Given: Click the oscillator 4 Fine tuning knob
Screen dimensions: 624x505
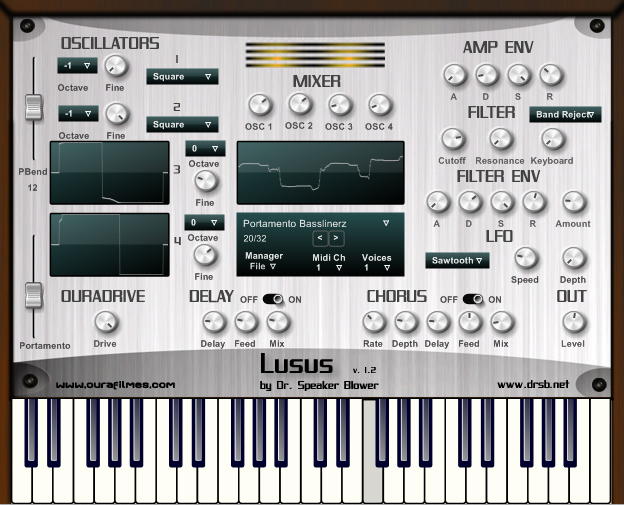Looking at the screenshot, I should pyautogui.click(x=205, y=255).
